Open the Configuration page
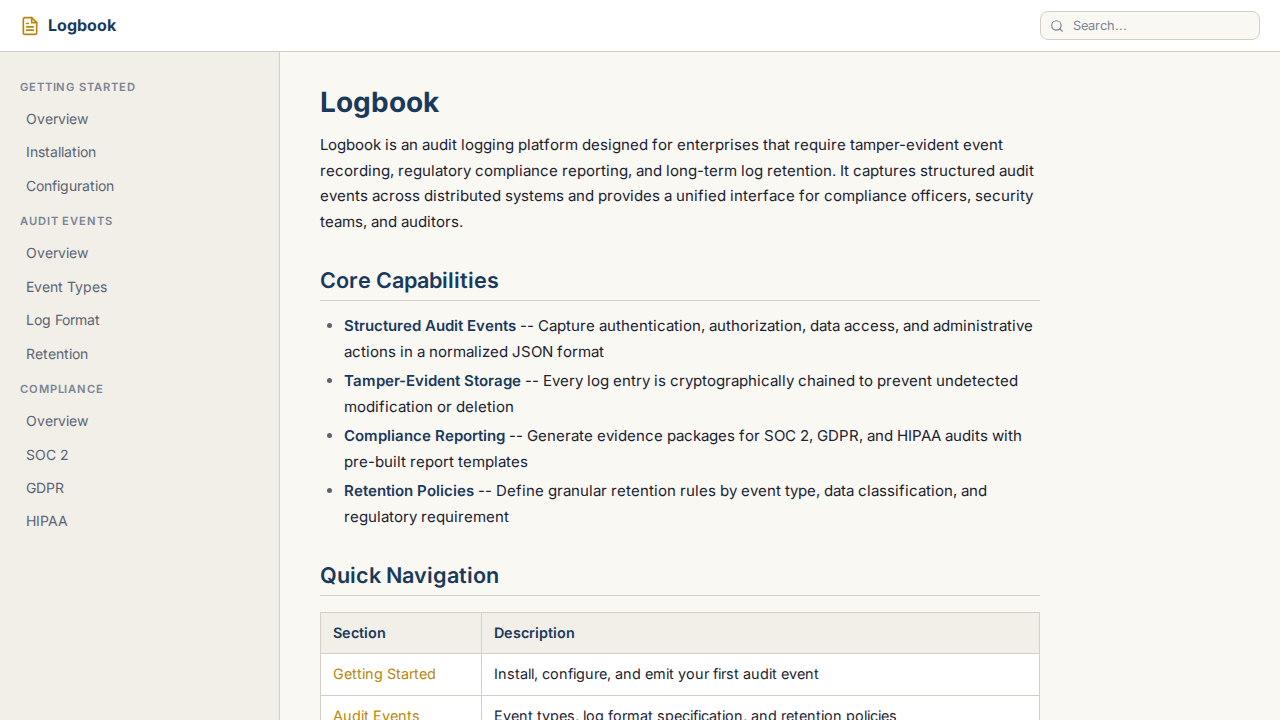This screenshot has width=1280, height=720. coord(70,186)
